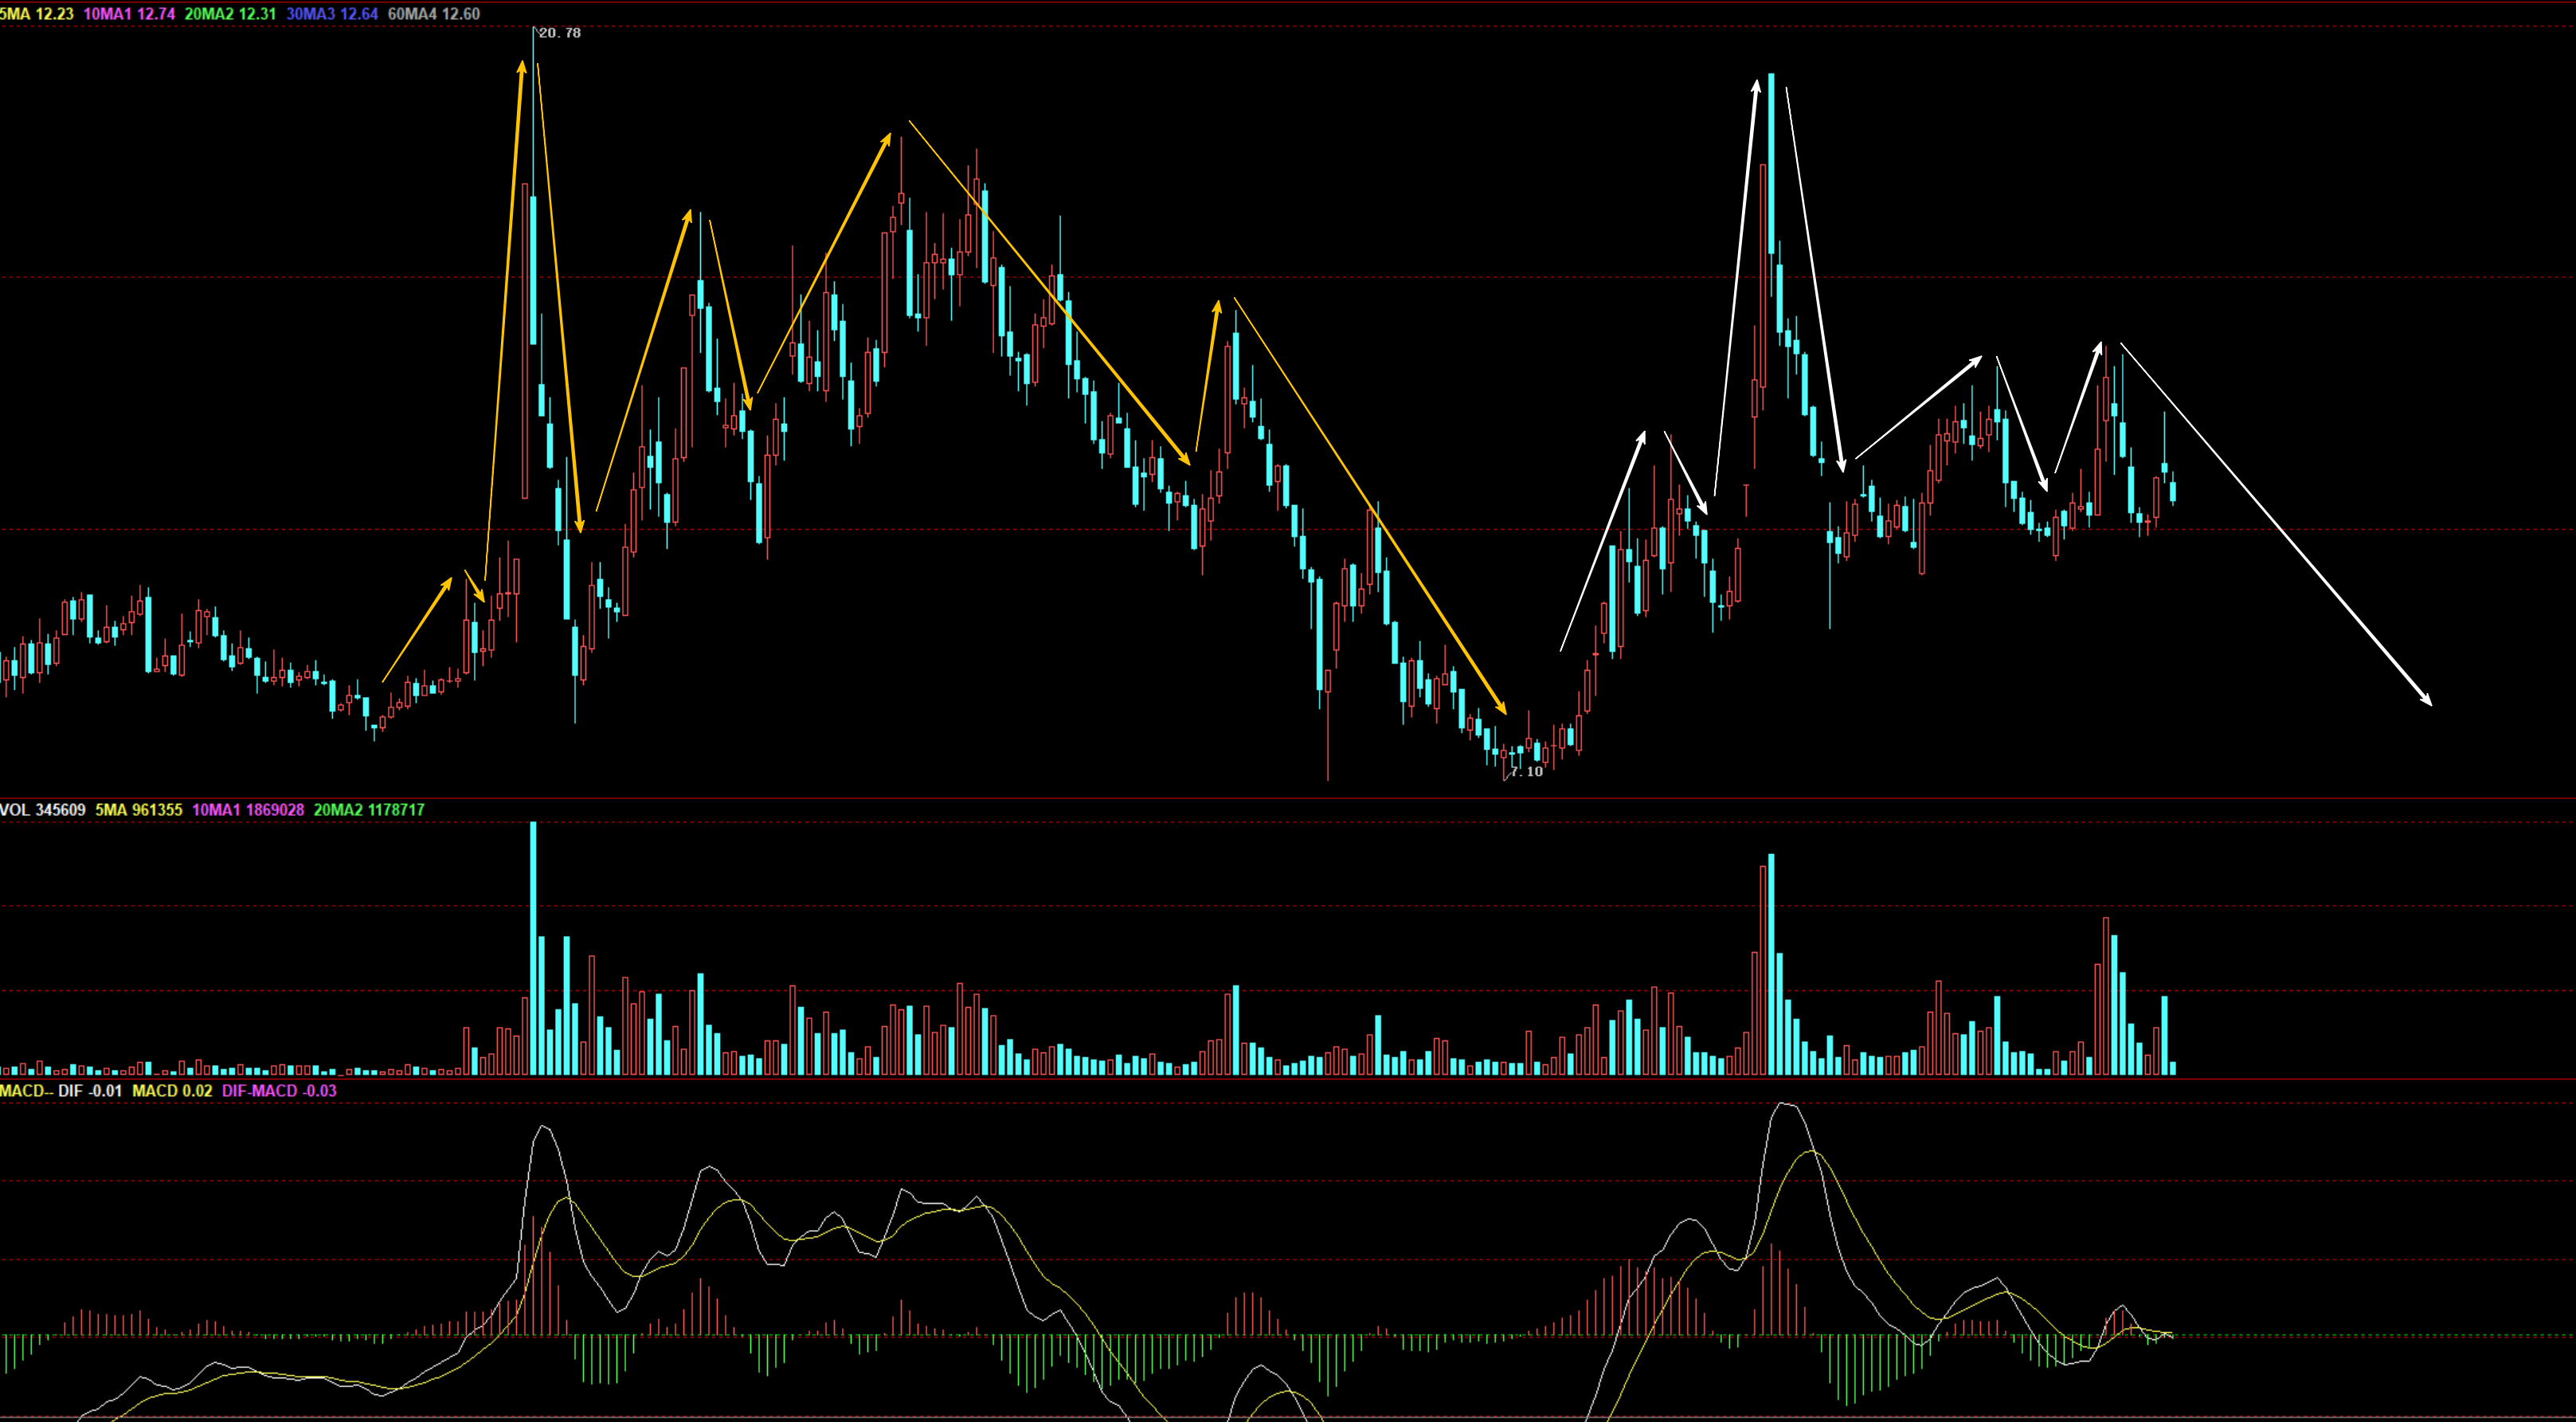Click the blue 30MA3 12.64 label
Viewport: 2576px width, 1422px height.
(x=332, y=14)
